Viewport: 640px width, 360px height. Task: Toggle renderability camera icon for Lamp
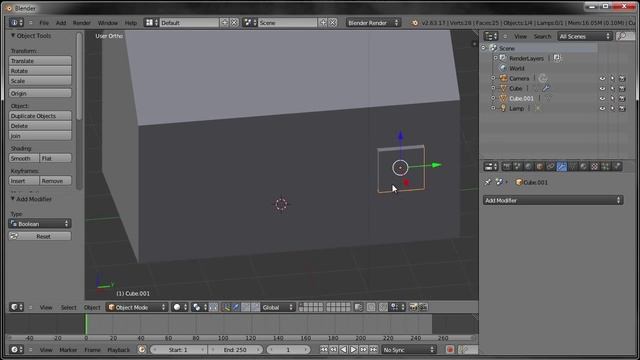pyautogui.click(x=622, y=109)
